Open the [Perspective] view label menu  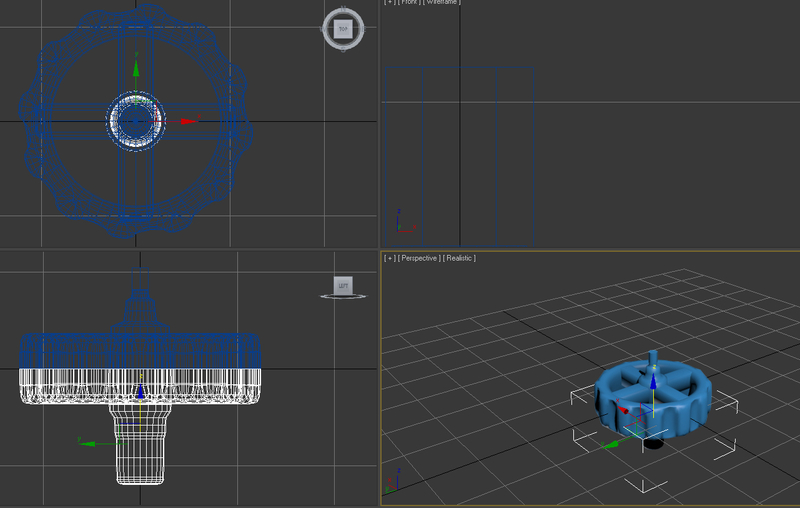(419, 258)
